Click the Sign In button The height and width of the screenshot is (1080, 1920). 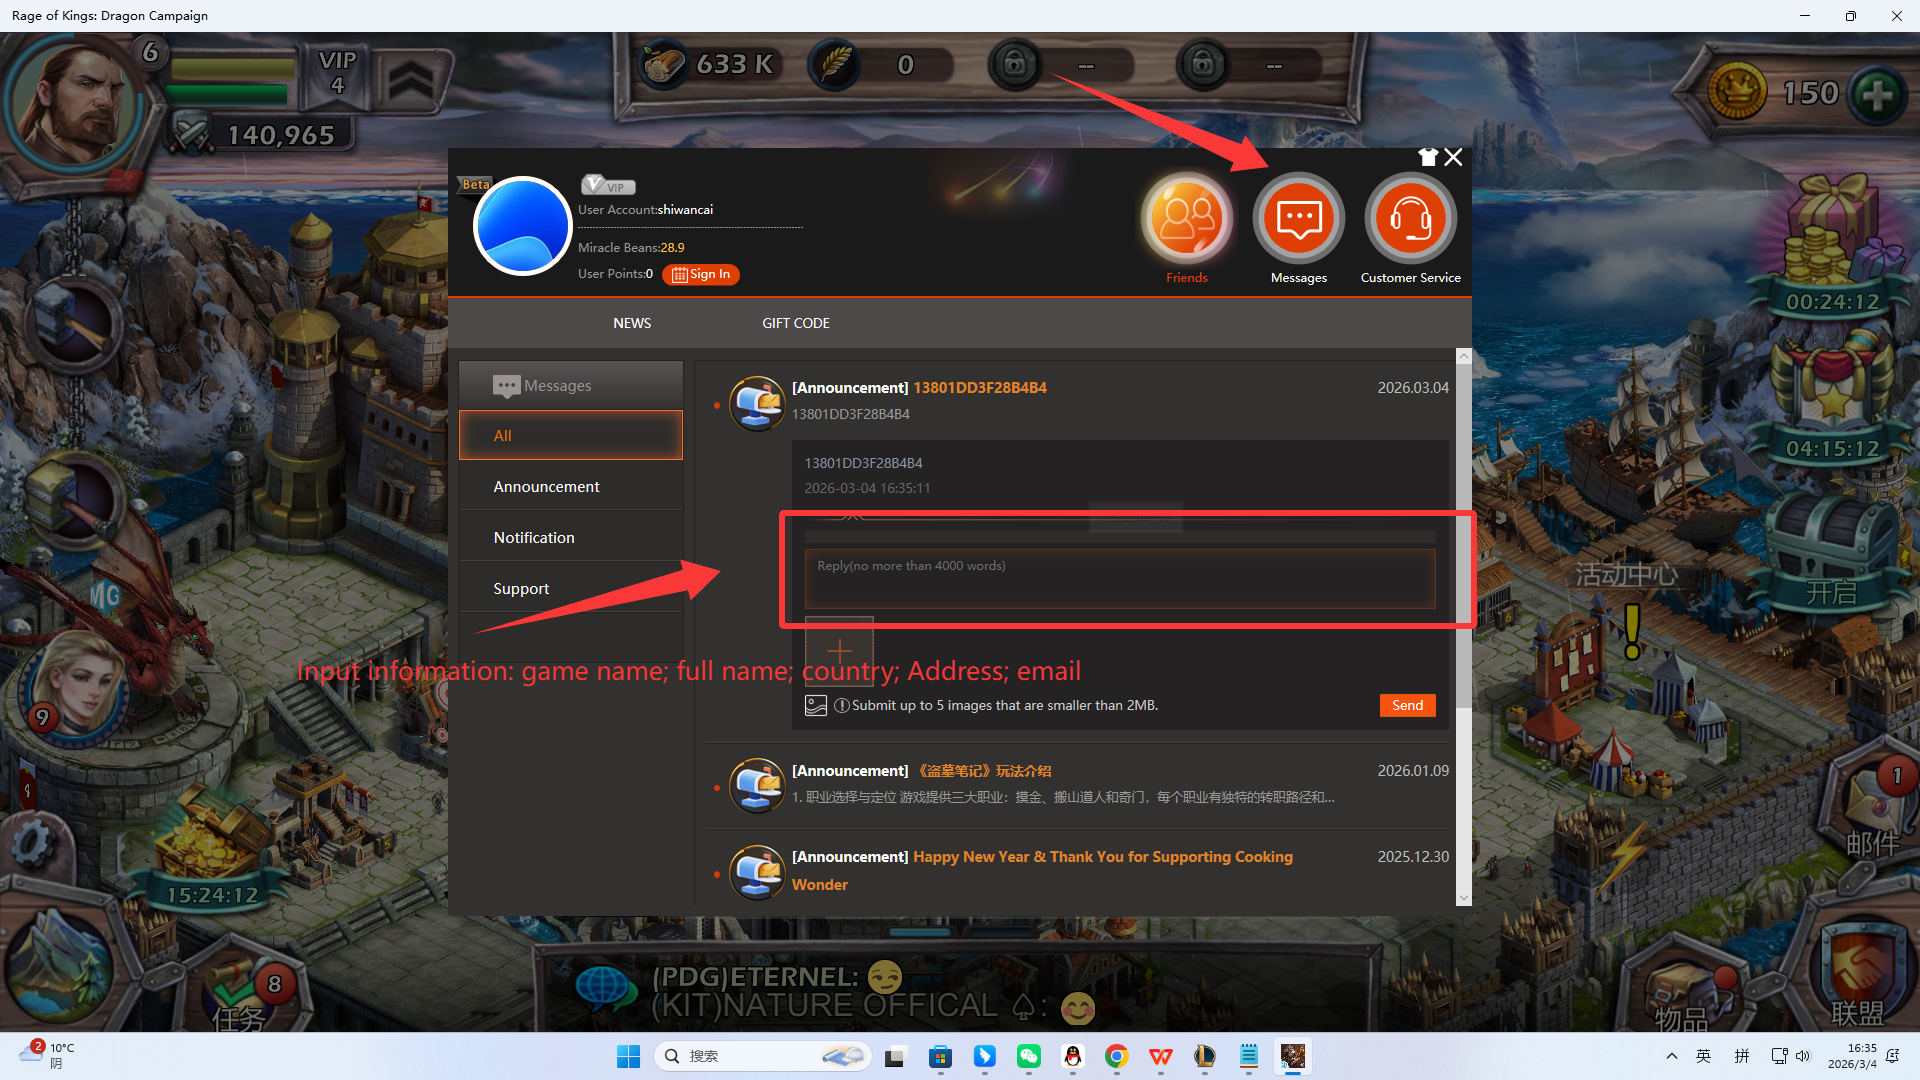[x=701, y=274]
